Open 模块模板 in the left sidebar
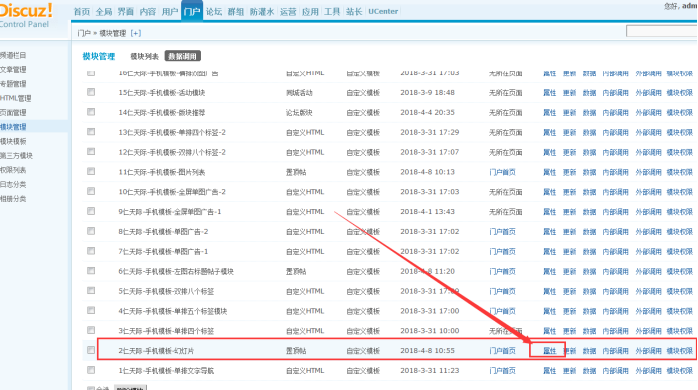Screen dimensions: 698x390 tap(13, 141)
